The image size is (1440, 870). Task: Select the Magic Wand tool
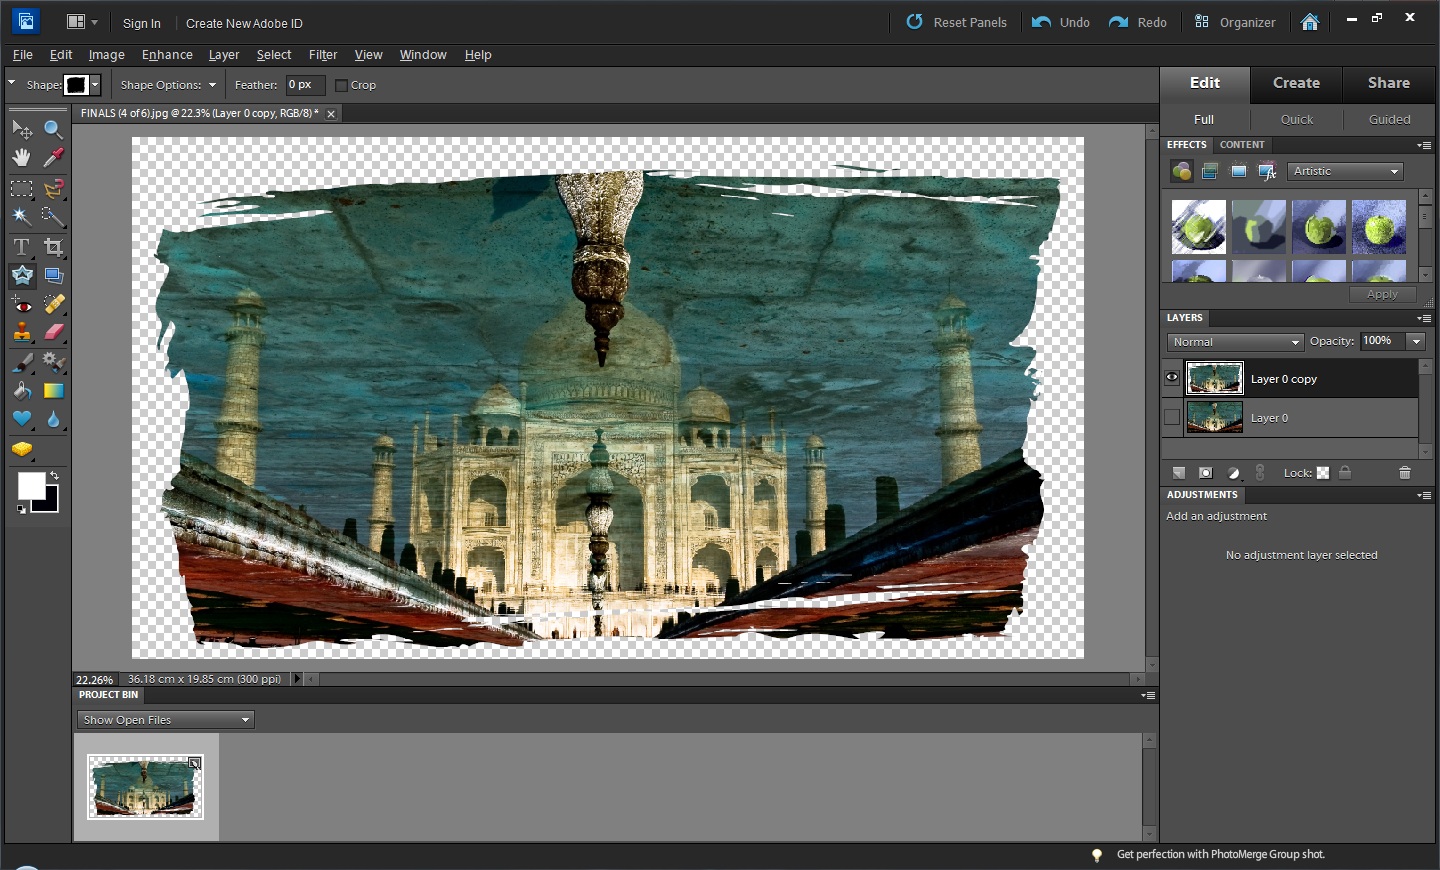click(22, 216)
